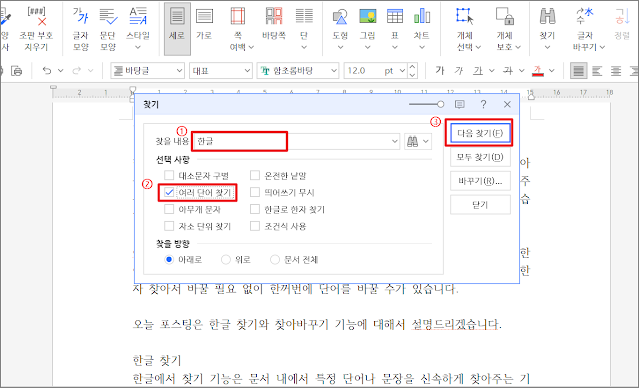Open the font size unit dropdown
The image size is (639, 388).
[x=402, y=71]
